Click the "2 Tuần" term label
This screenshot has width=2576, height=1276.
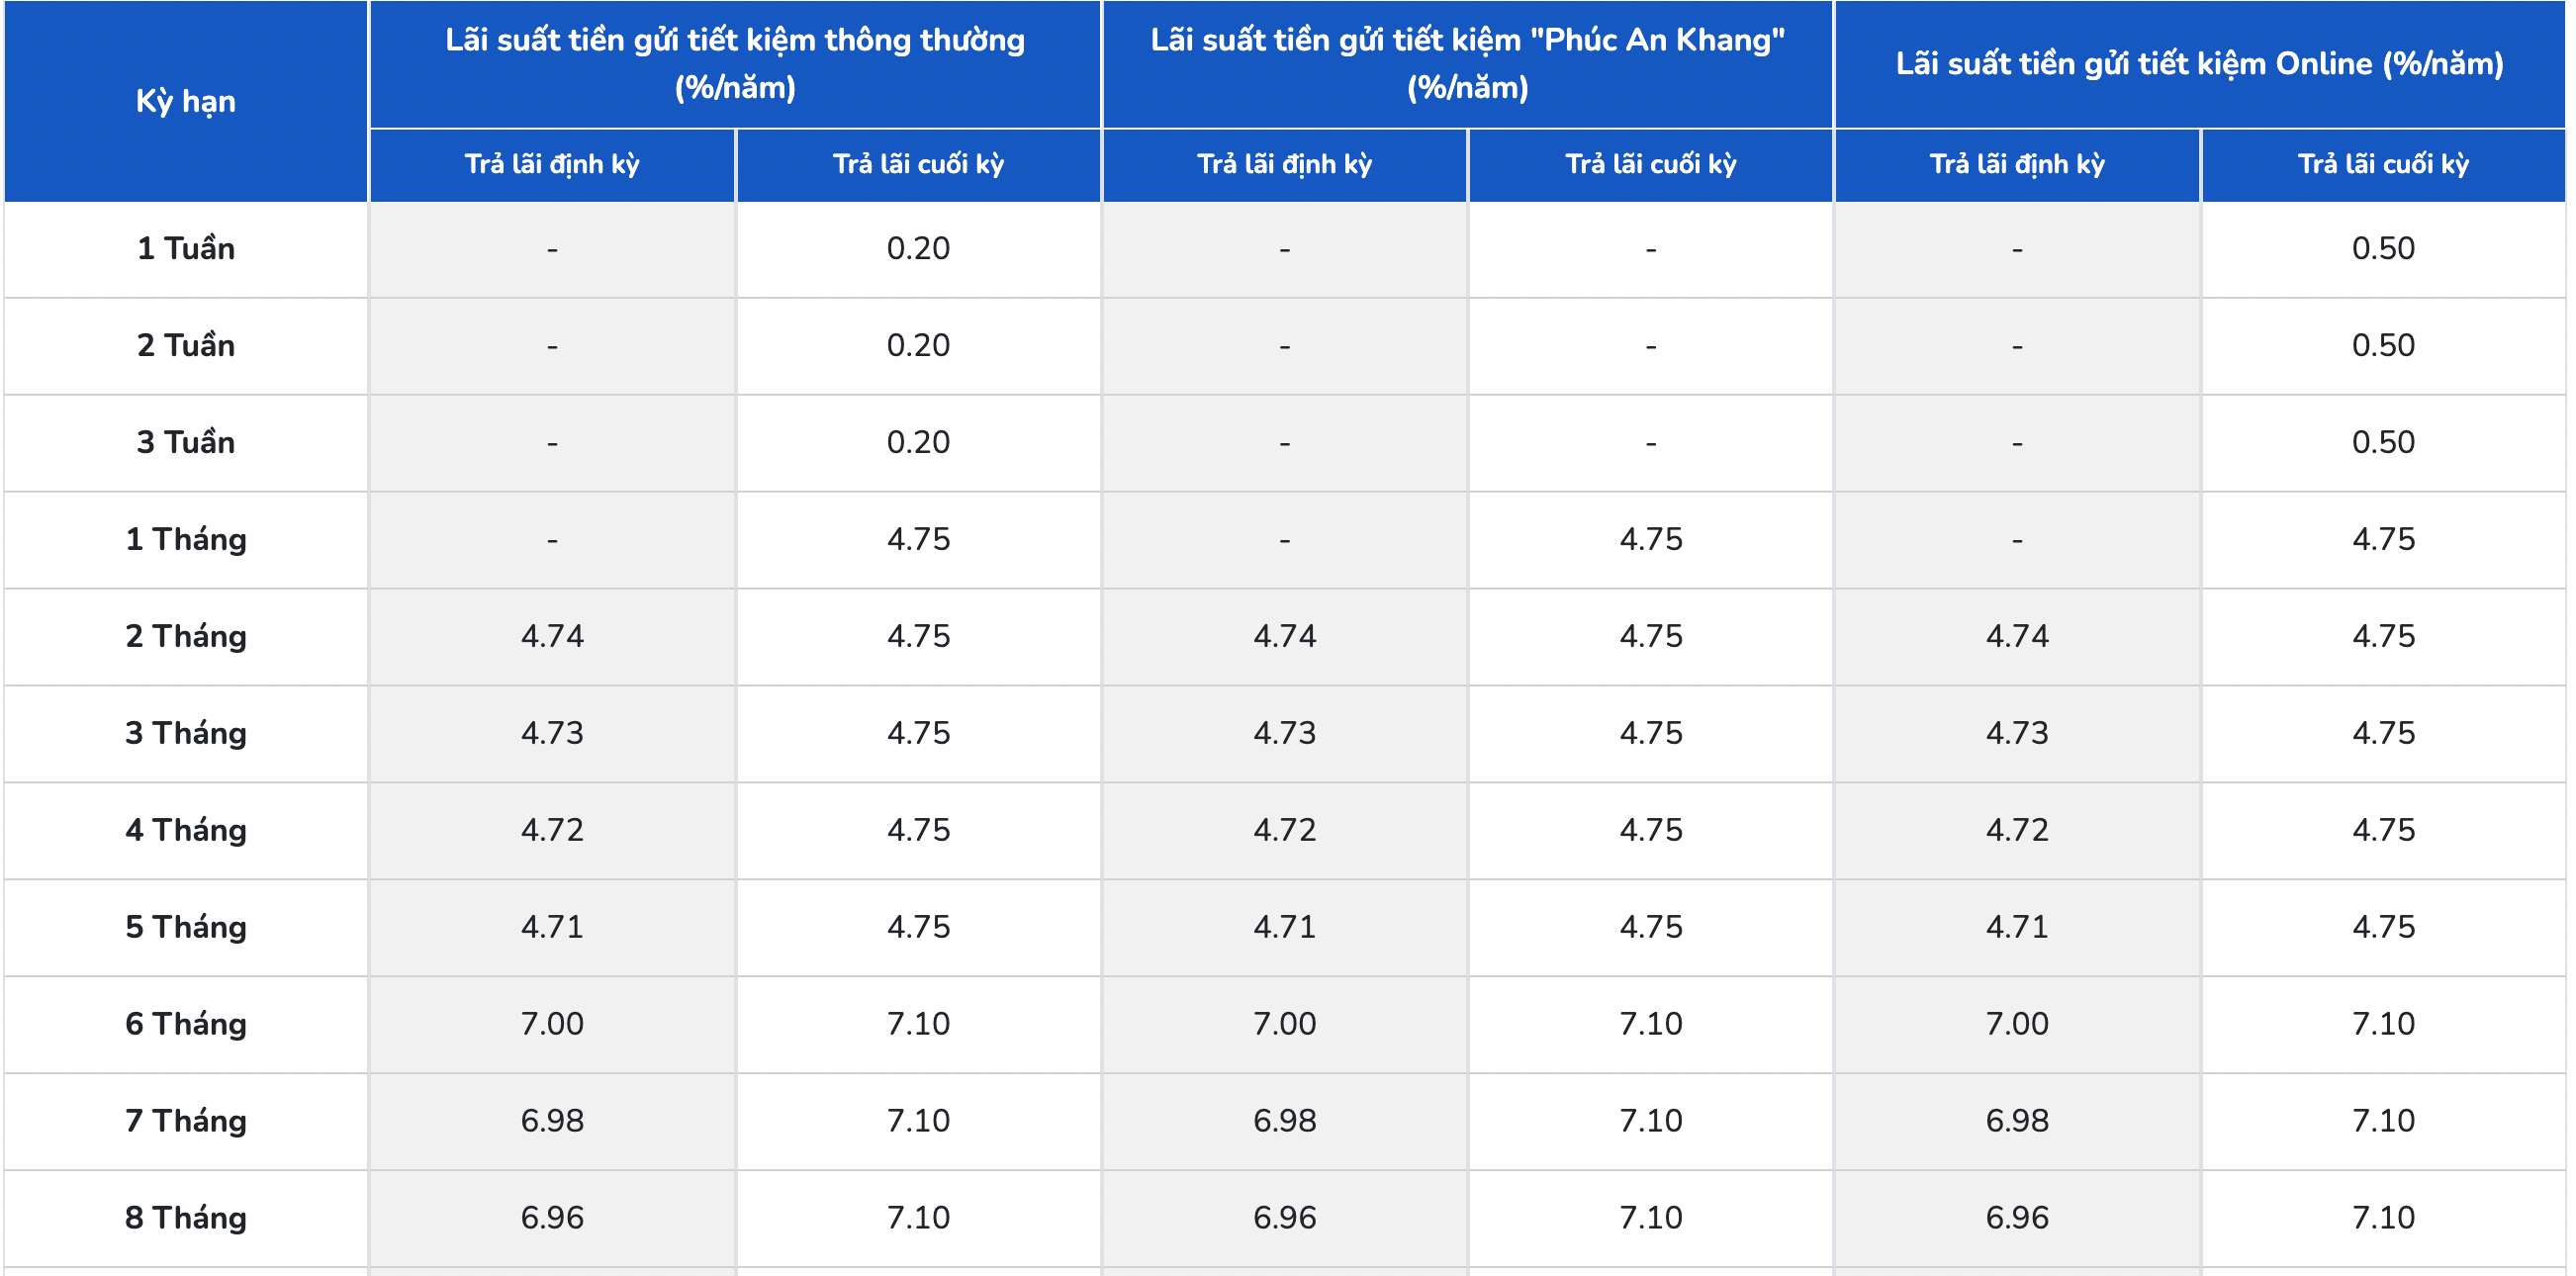coord(186,345)
